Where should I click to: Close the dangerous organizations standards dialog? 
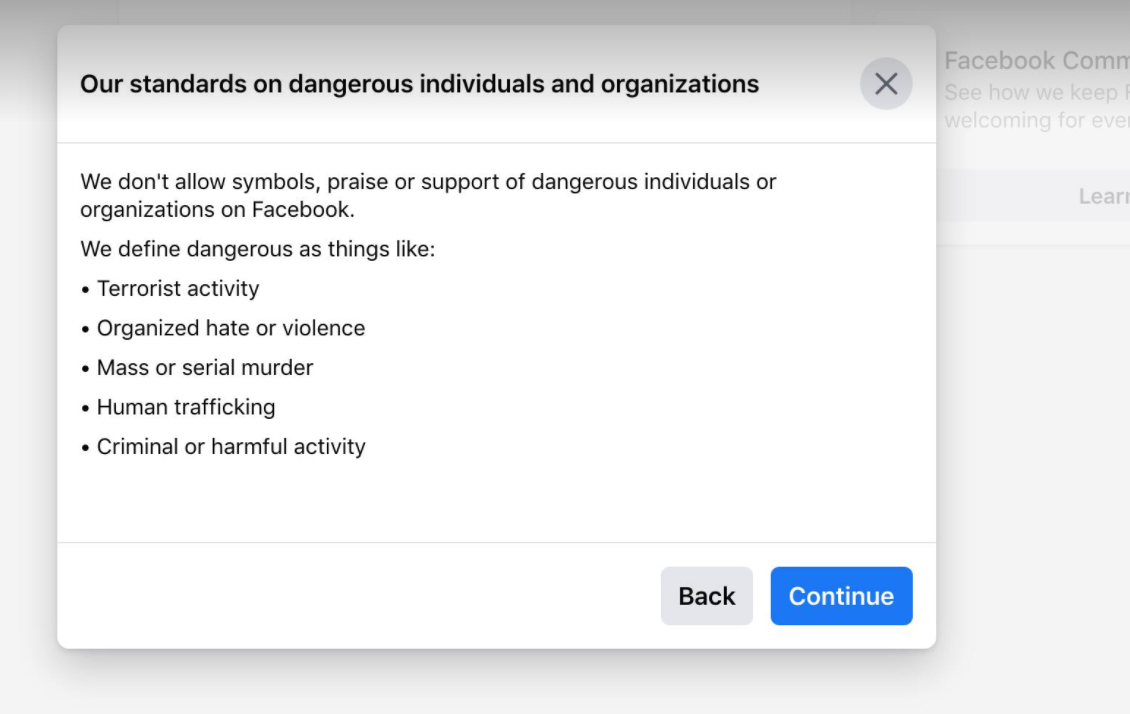(x=886, y=84)
